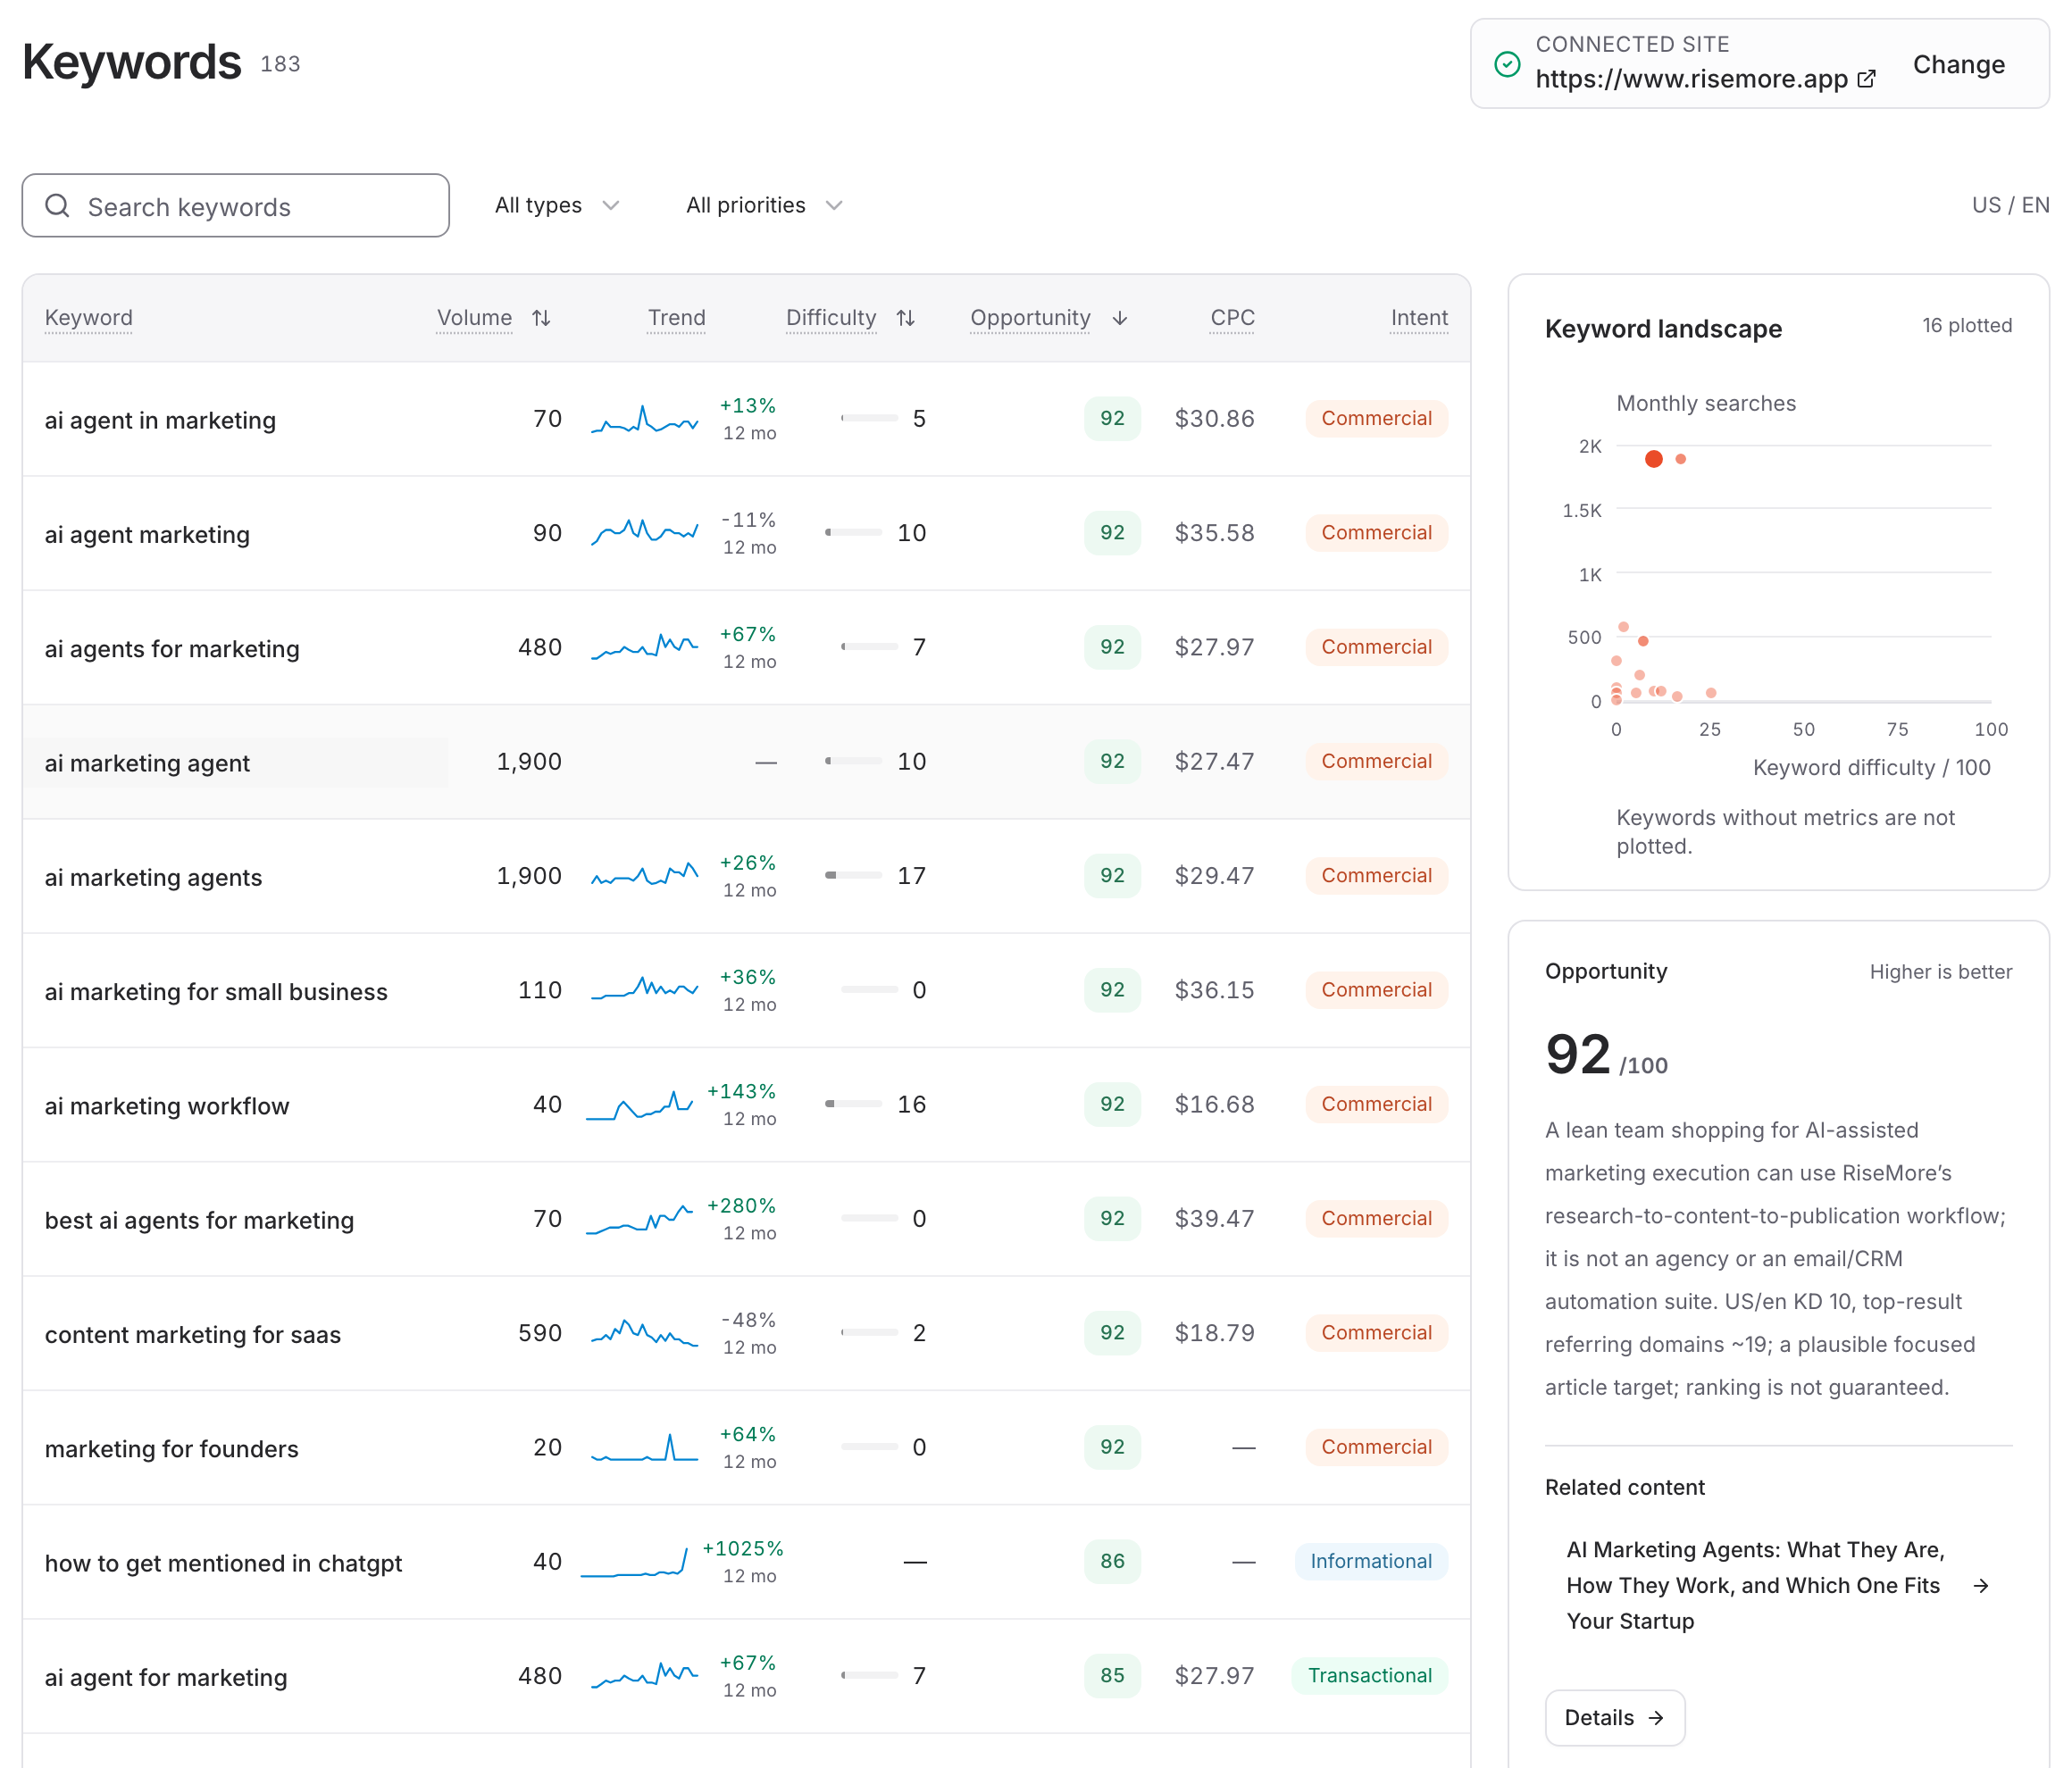Click the arrow next to related article
This screenshot has width=2072, height=1768.
[x=1980, y=1586]
